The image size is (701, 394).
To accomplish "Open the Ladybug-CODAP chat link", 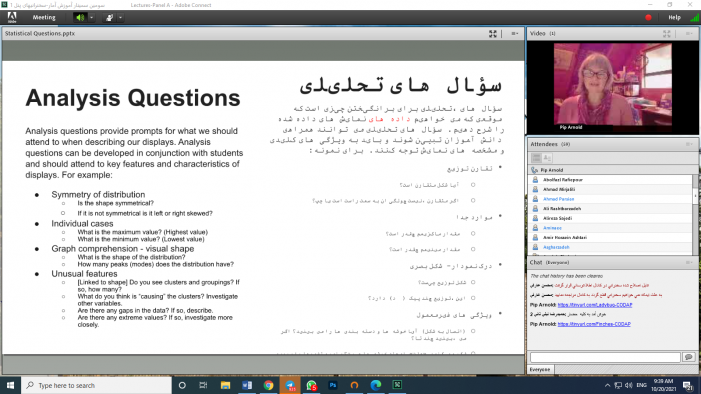I will point(595,305).
